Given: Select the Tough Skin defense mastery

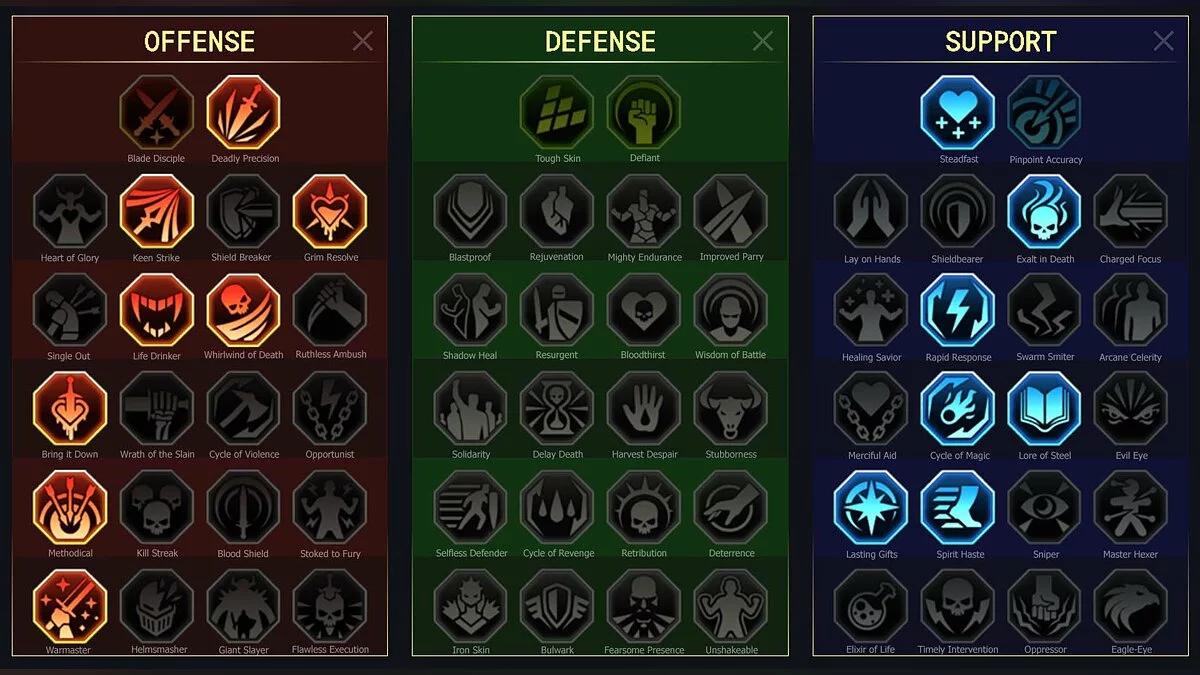Looking at the screenshot, I should coord(557,112).
